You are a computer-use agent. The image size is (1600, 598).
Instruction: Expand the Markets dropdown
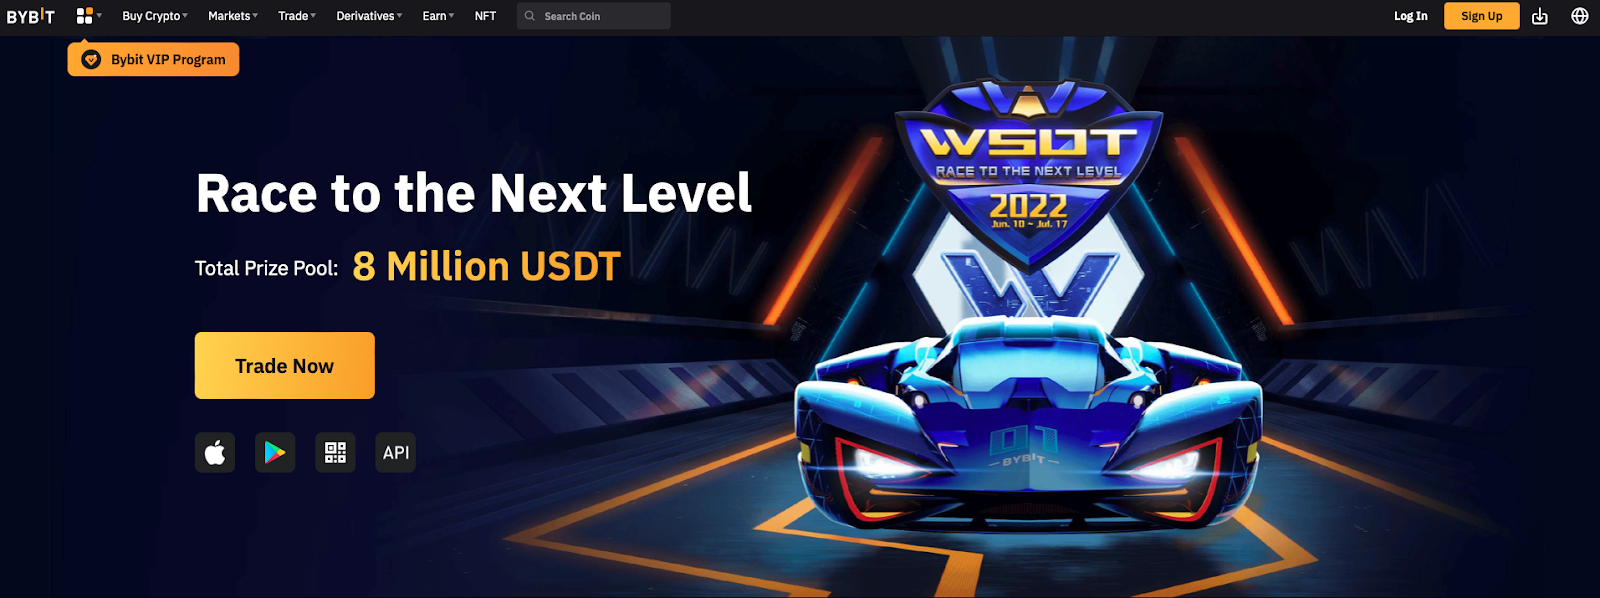coord(233,16)
